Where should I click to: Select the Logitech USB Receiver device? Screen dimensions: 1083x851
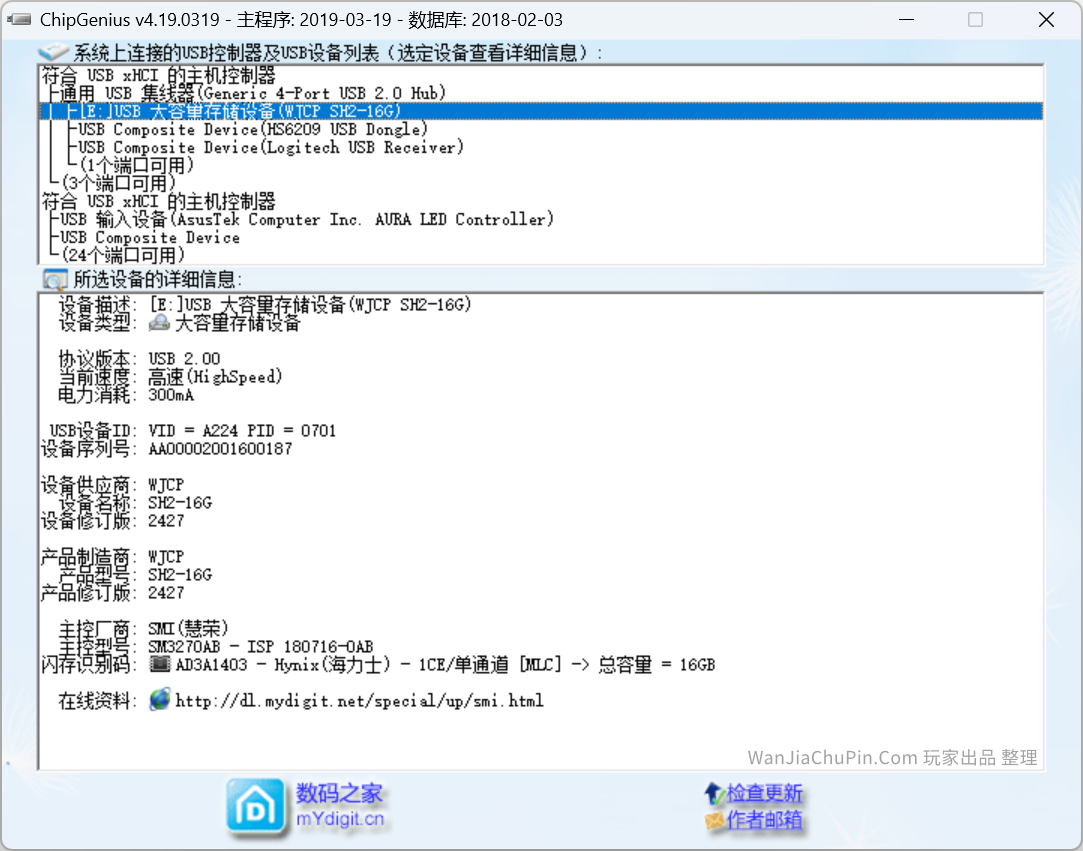point(270,147)
